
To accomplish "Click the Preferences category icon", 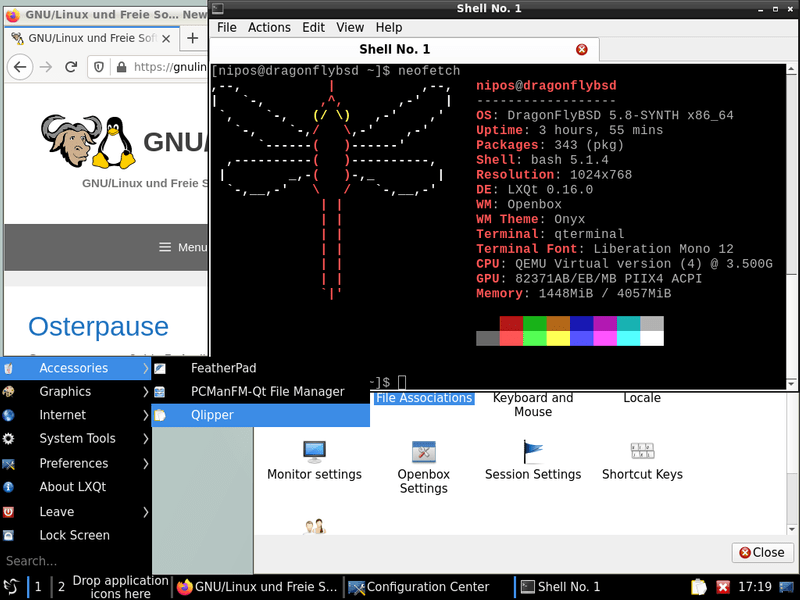I will tap(8, 463).
